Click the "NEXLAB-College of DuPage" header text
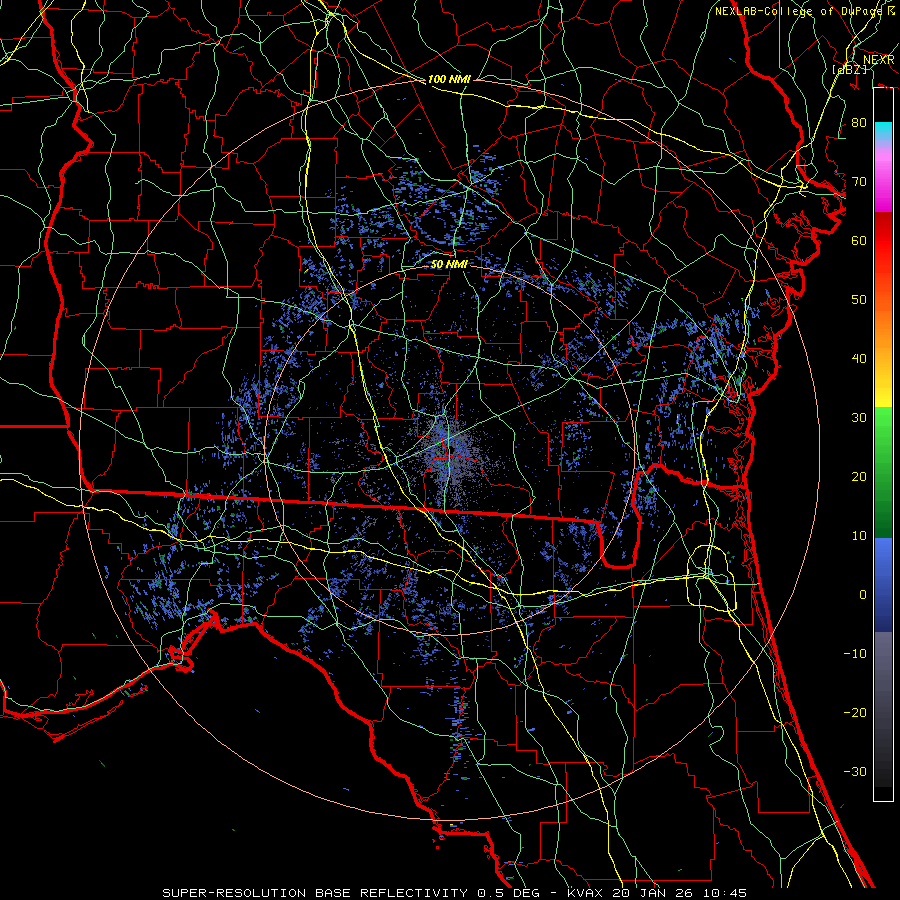 798,11
